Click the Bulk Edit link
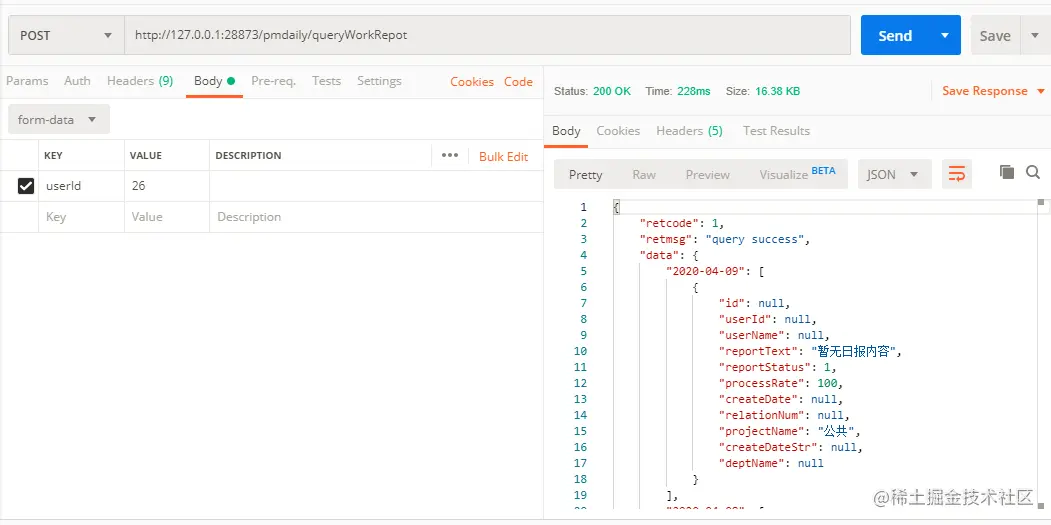 coord(503,156)
